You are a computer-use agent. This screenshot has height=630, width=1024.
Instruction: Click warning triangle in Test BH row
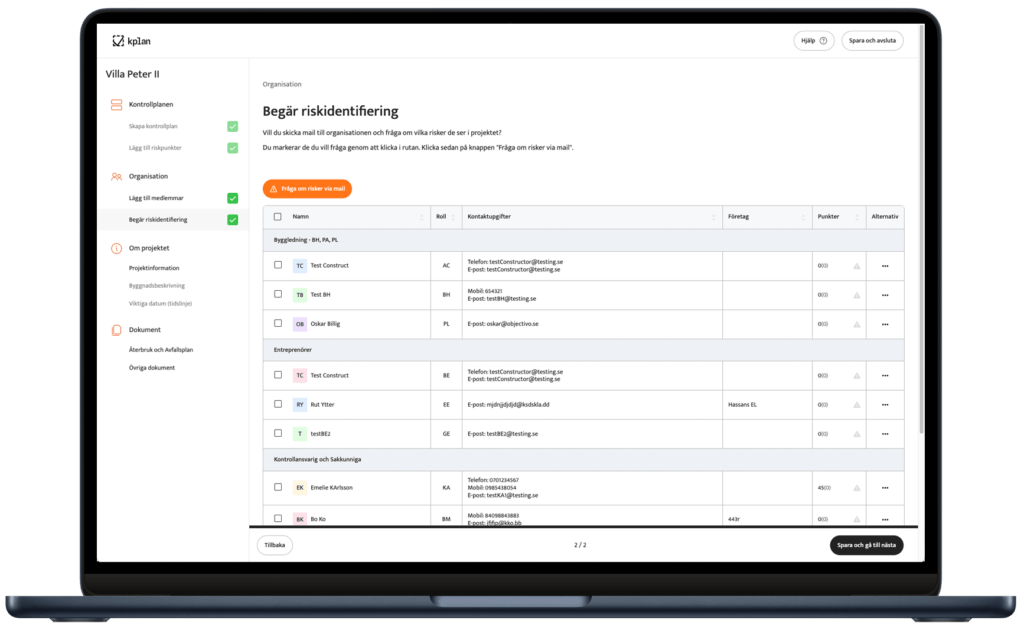tap(856, 295)
